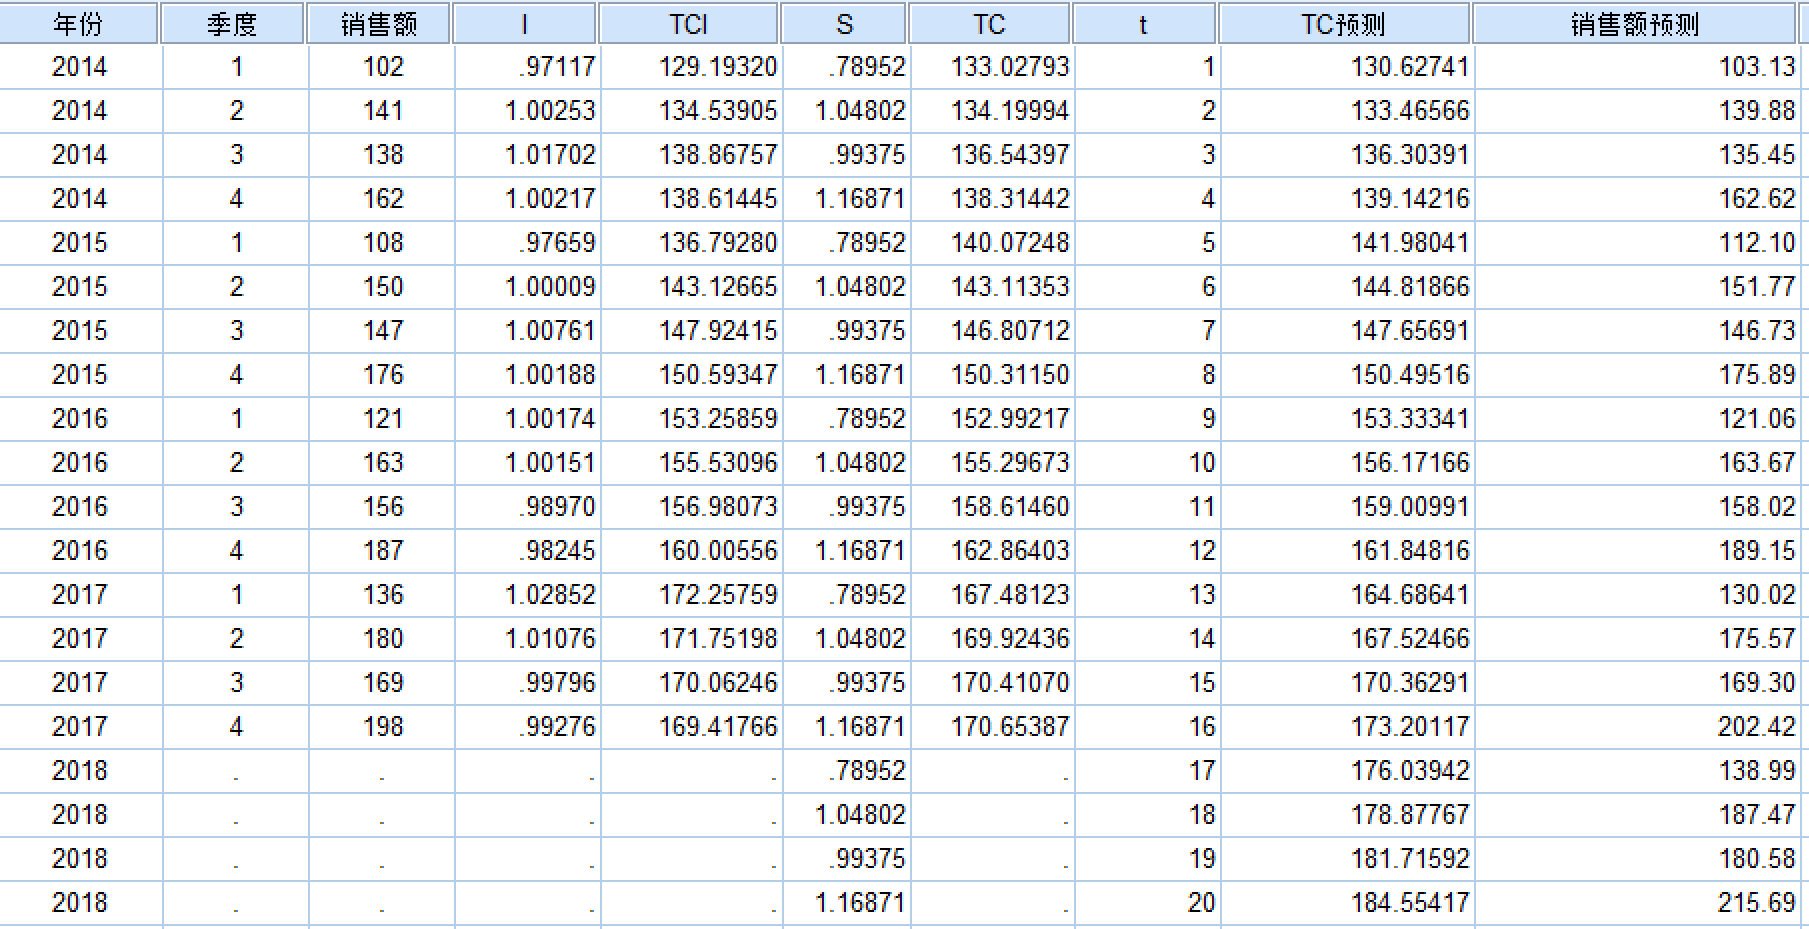This screenshot has height=929, width=1809.
Task: Click t cell with value 12
Action: point(1146,551)
